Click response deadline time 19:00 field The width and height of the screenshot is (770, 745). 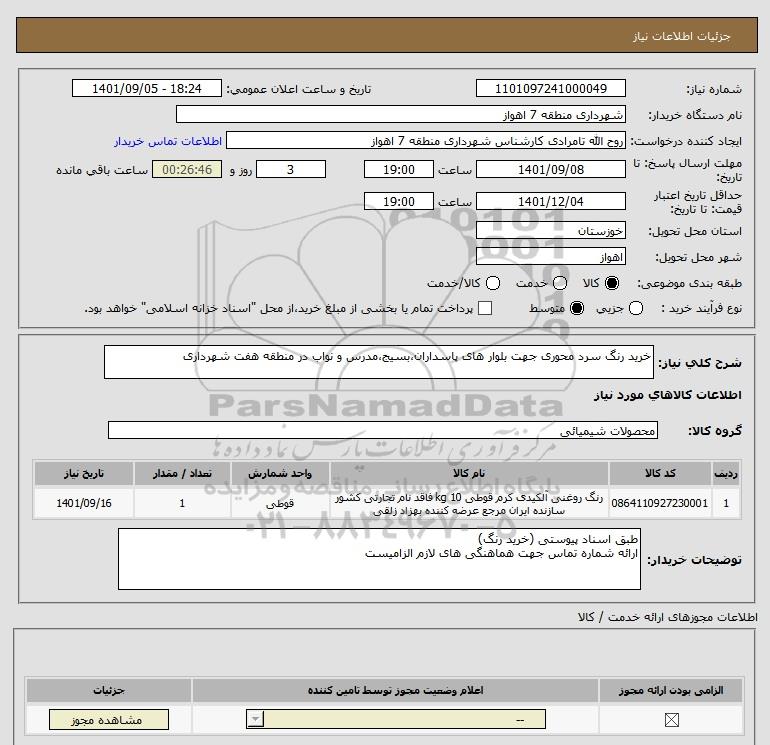(x=399, y=169)
